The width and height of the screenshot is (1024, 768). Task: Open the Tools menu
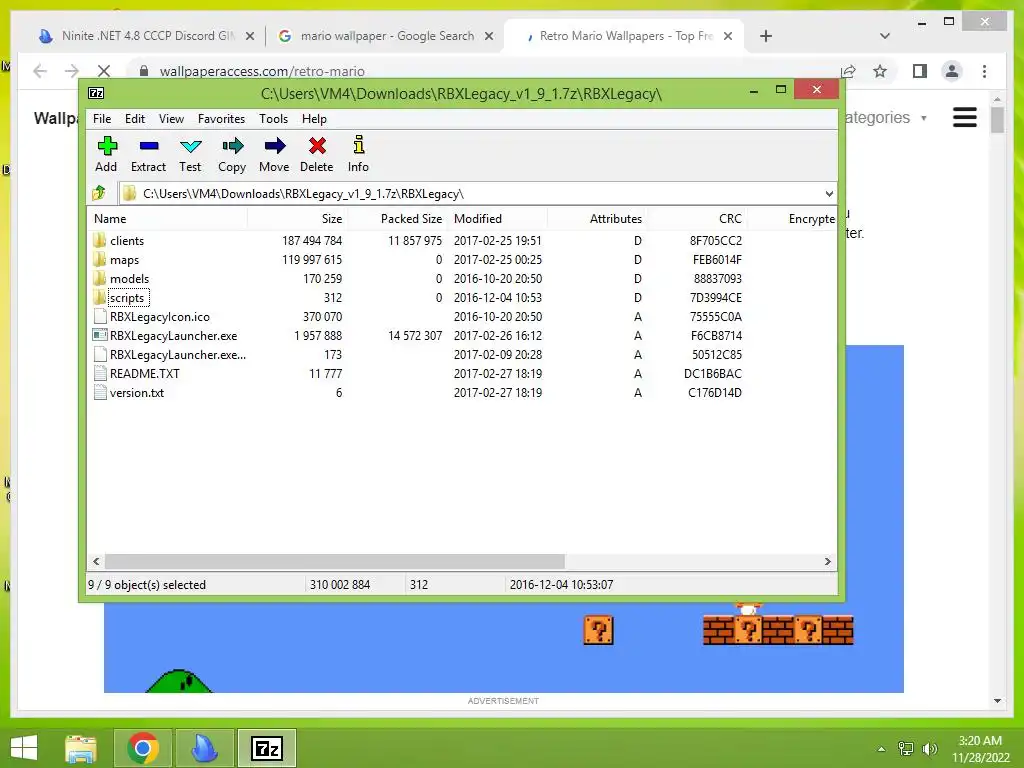(x=273, y=119)
